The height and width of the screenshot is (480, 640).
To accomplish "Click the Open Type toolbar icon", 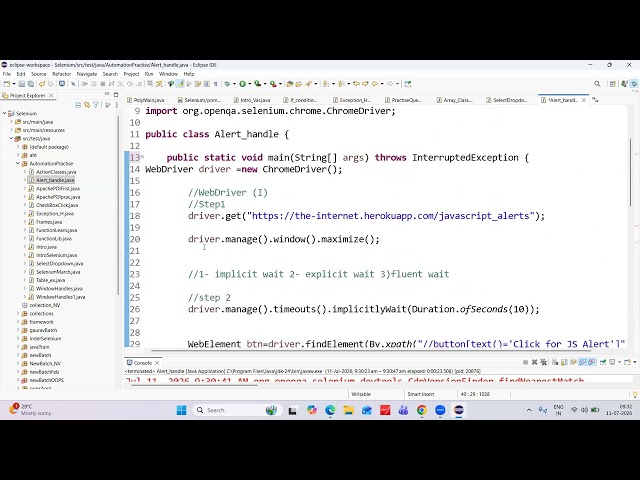I will 289,84.
